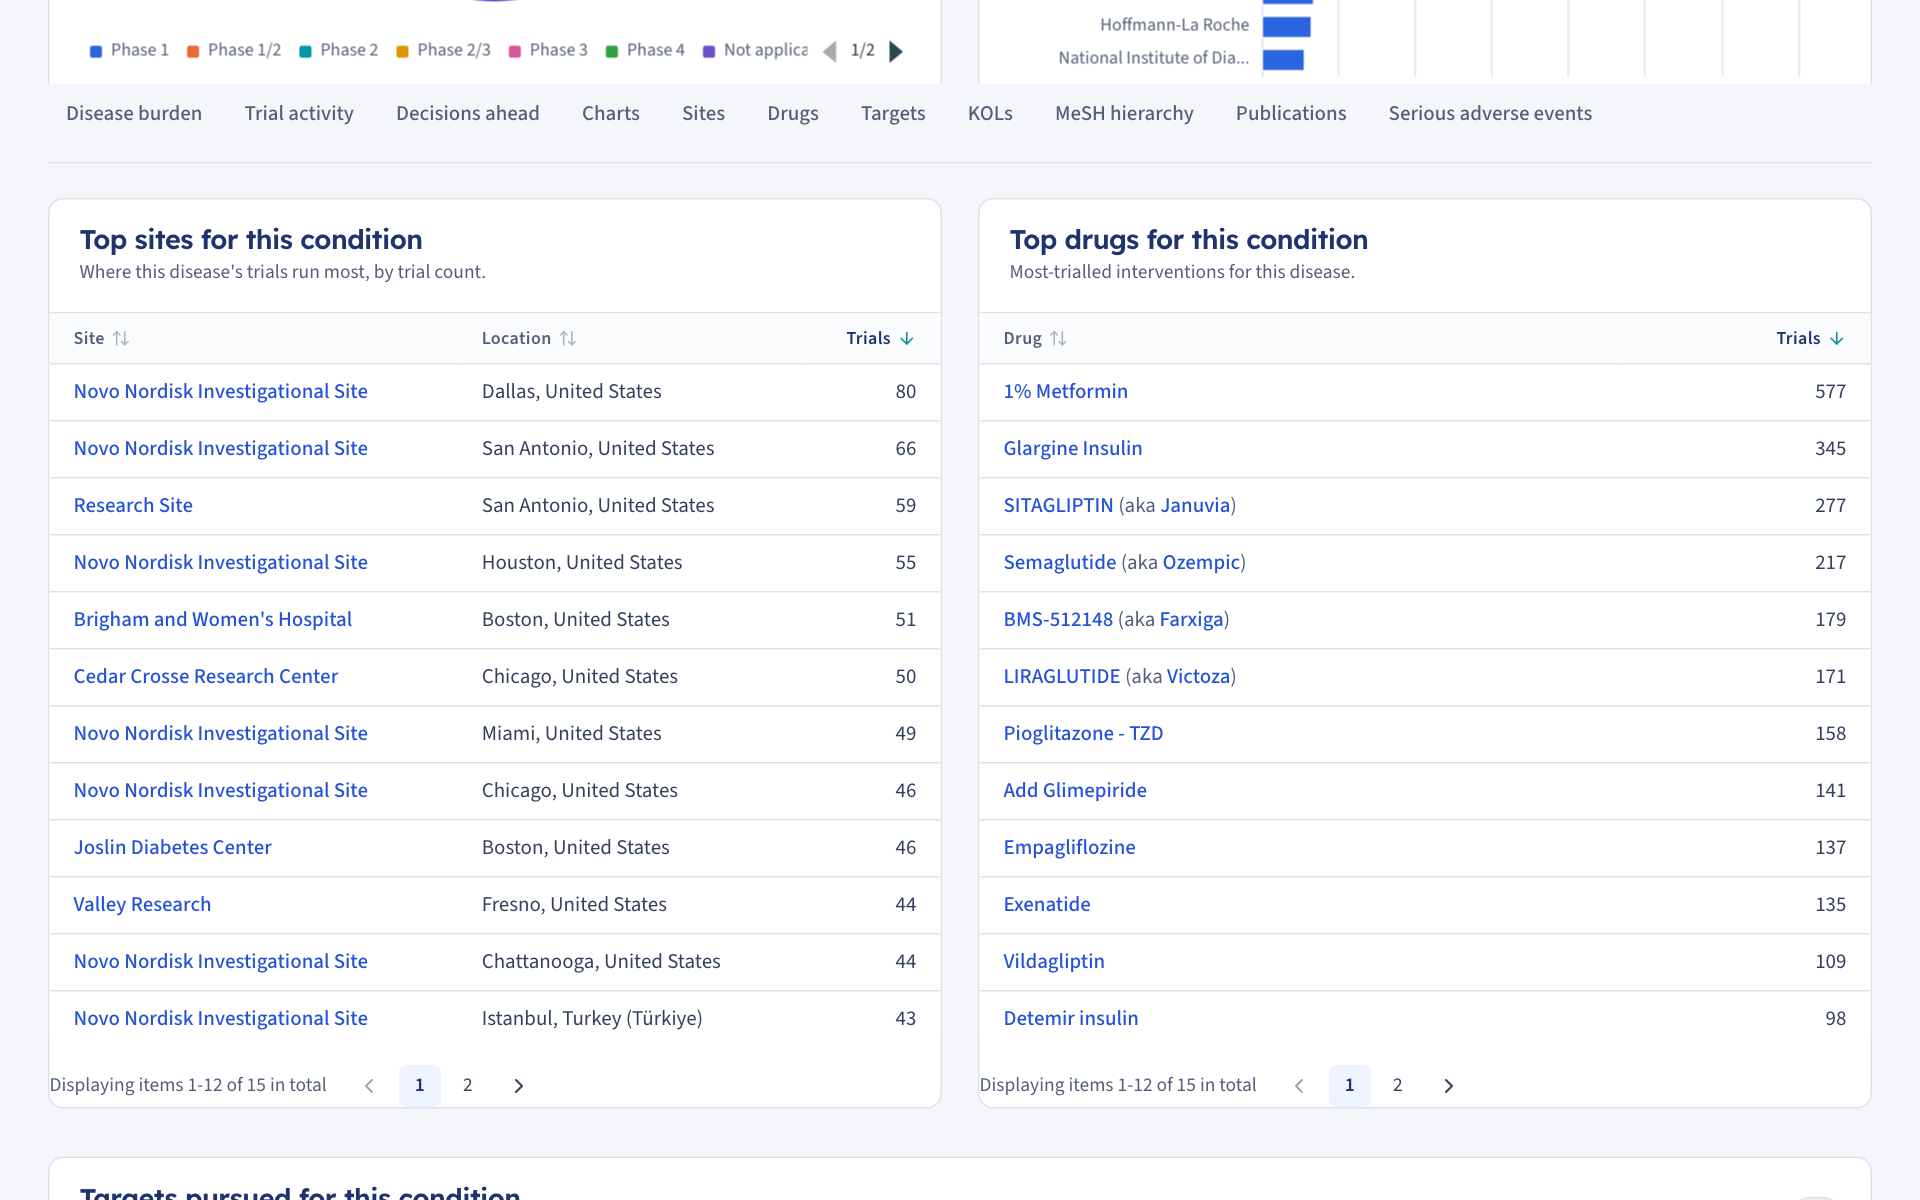Sort drugs table by Drug column
Viewport: 1920px width, 1200px height.
pos(1035,338)
